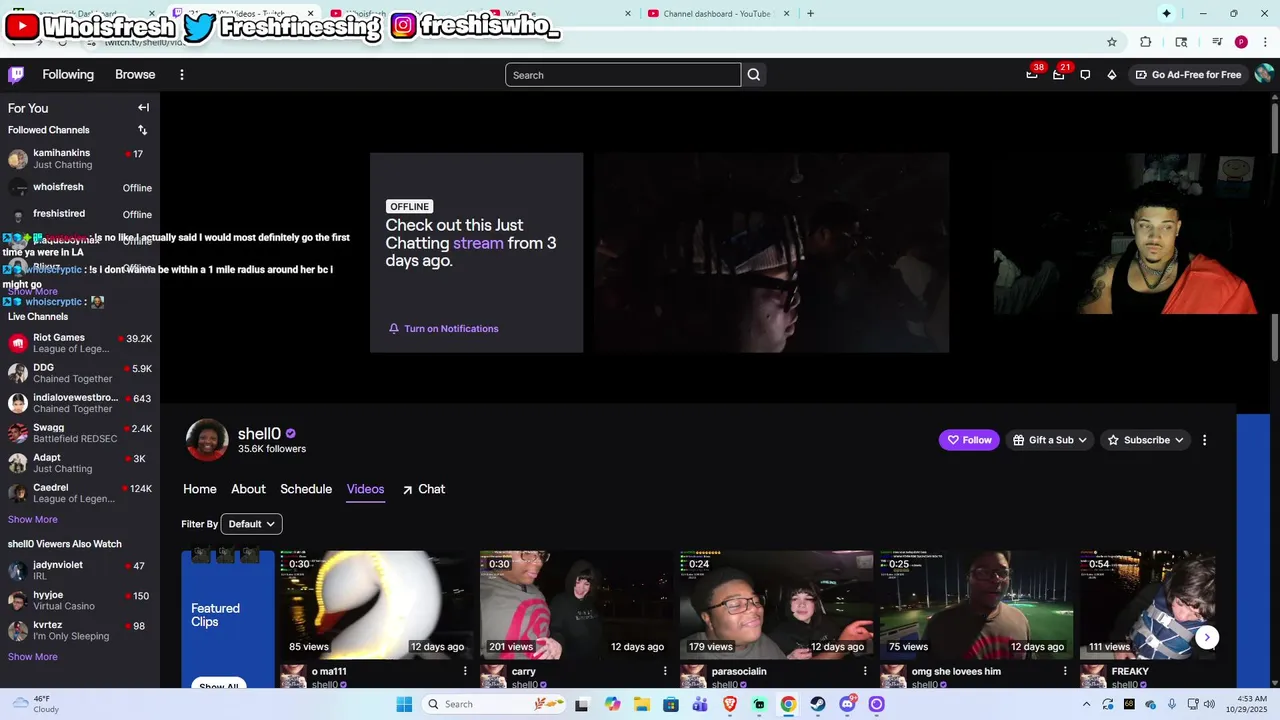
Task: Open kamihankins followed channel
Action: point(80,159)
